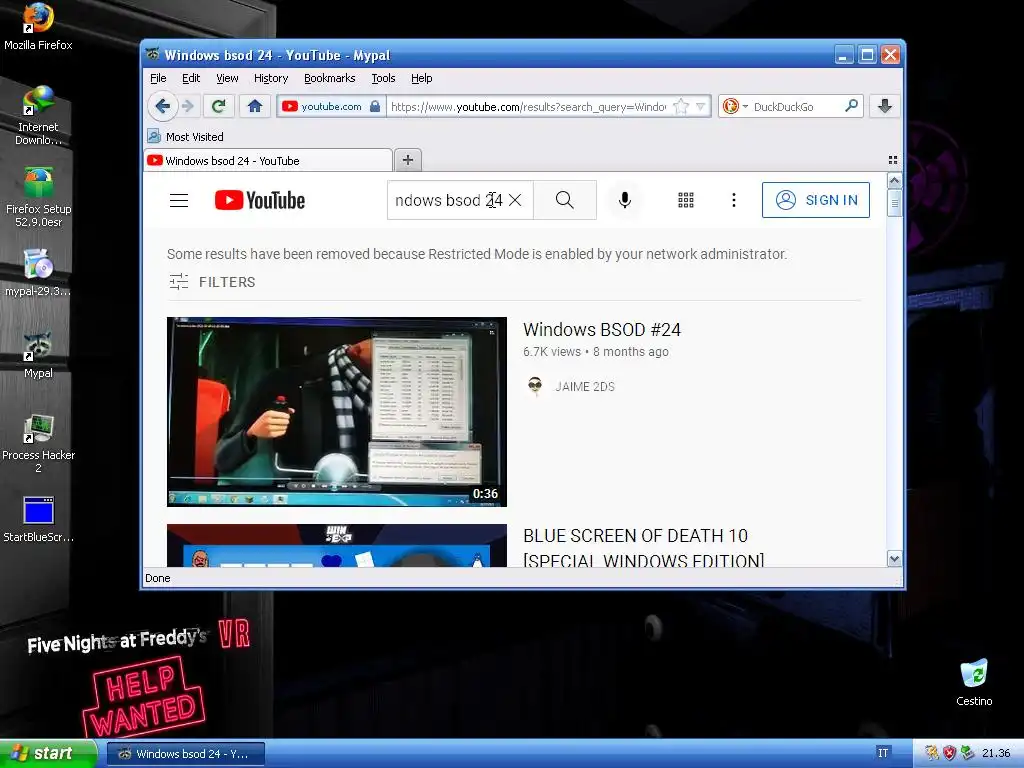Open the YouTube apps grid
Screen dimensions: 1024x768
click(686, 200)
